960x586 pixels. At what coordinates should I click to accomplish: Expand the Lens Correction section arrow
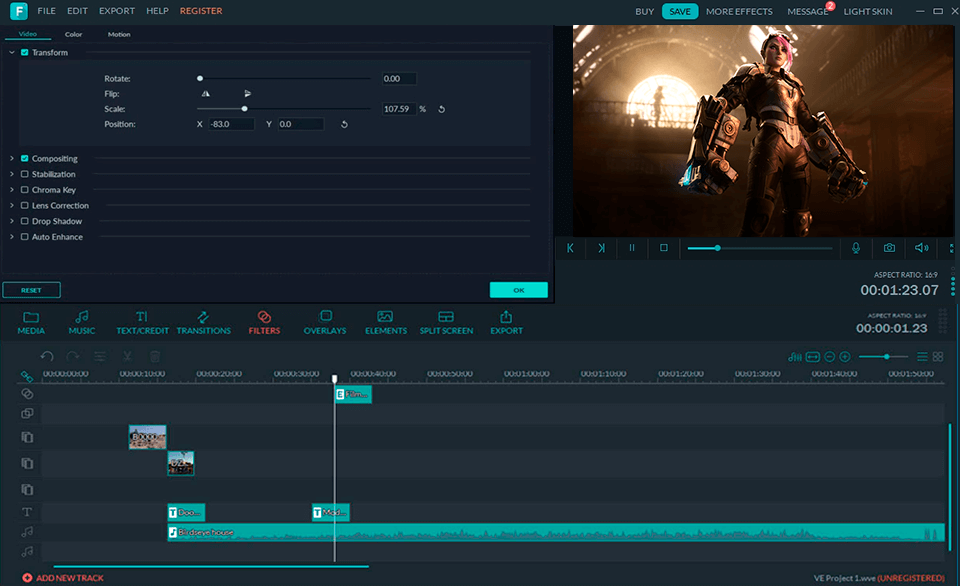pos(12,206)
